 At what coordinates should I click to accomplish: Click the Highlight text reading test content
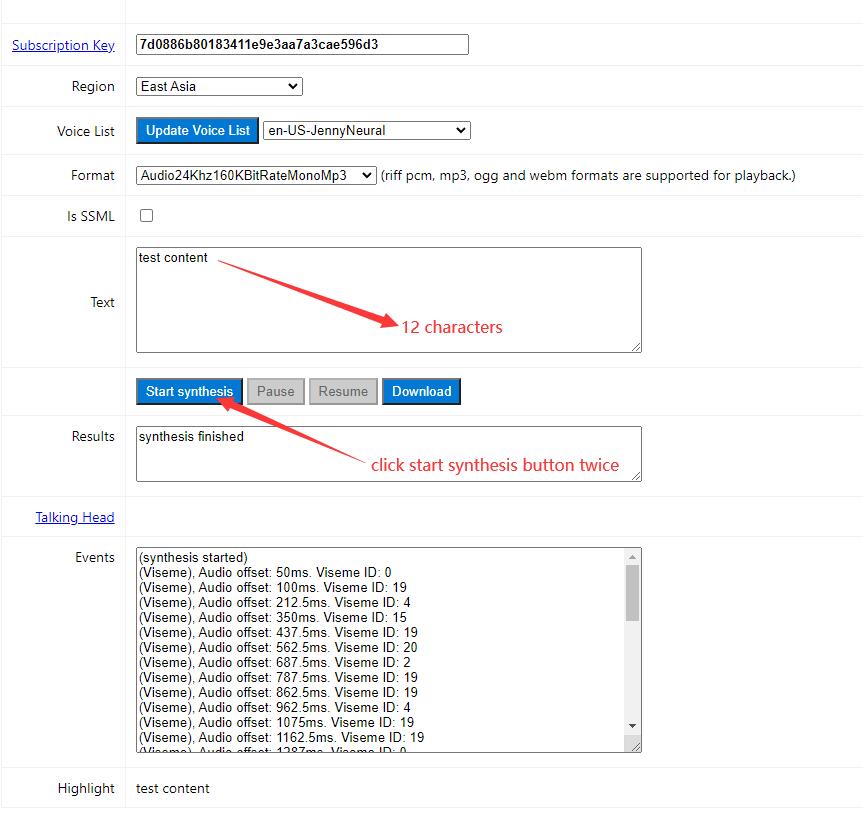171,788
